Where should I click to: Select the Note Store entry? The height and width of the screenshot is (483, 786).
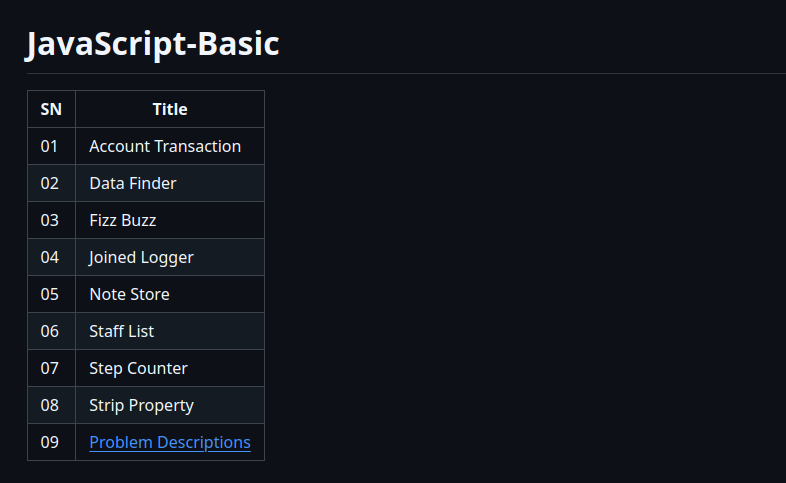(x=129, y=294)
